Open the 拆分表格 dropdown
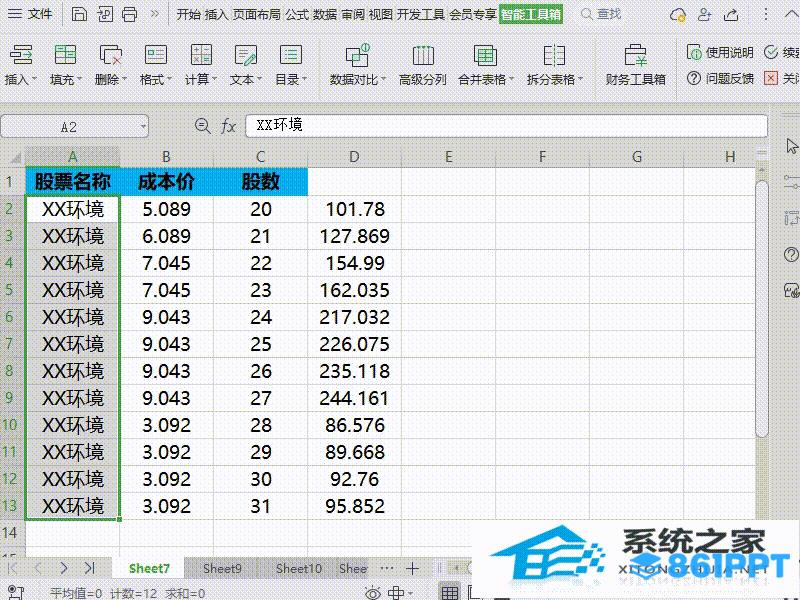Screen dimensions: 800x600 click(554, 65)
